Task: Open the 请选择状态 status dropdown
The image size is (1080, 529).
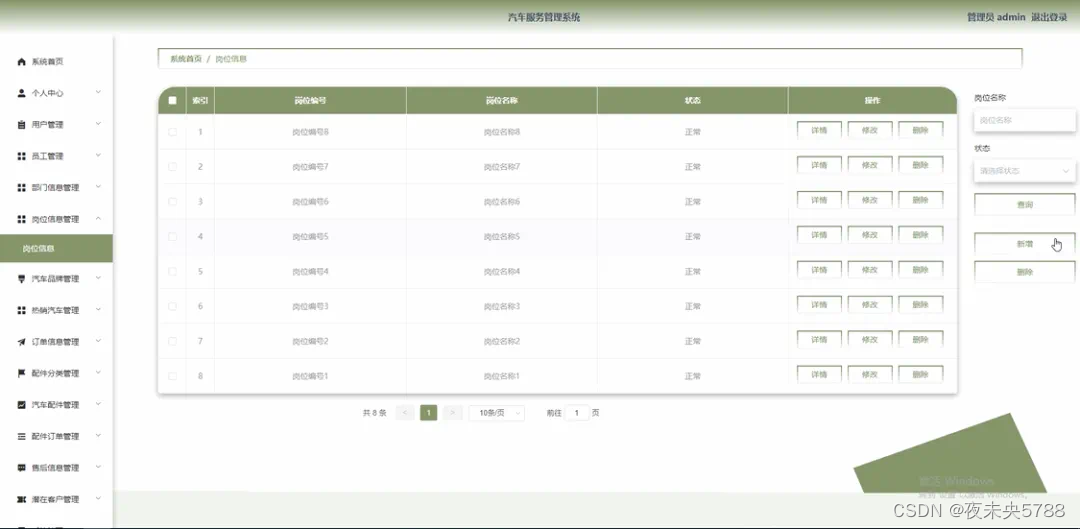Action: pos(1024,170)
